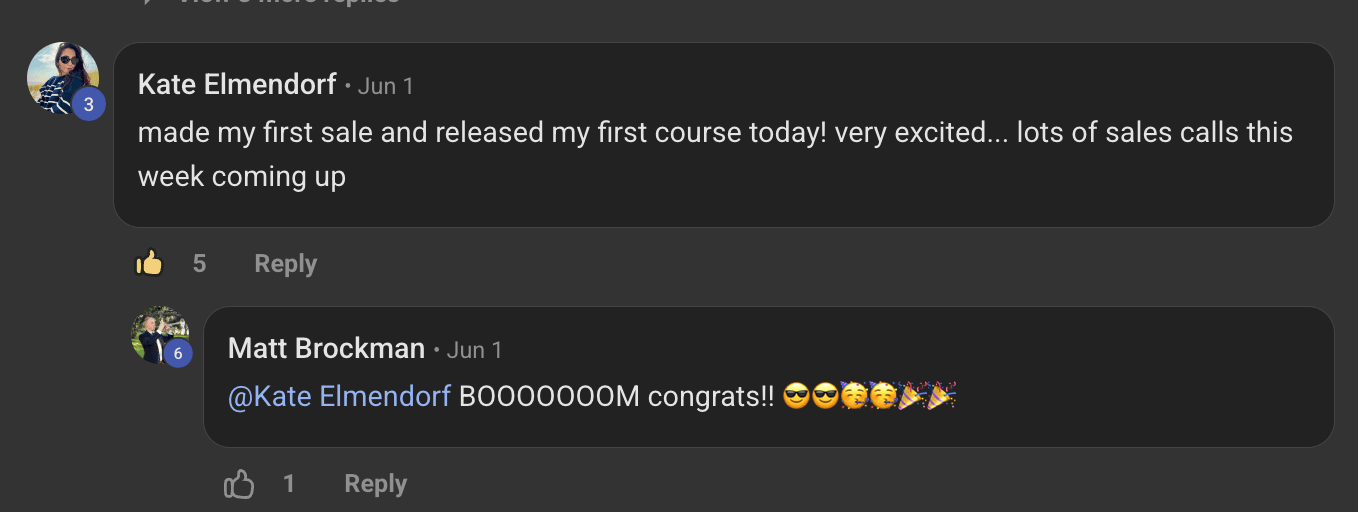Image resolution: width=1358 pixels, height=512 pixels.
Task: Open the Matt Brockman author name
Action: [x=326, y=349]
